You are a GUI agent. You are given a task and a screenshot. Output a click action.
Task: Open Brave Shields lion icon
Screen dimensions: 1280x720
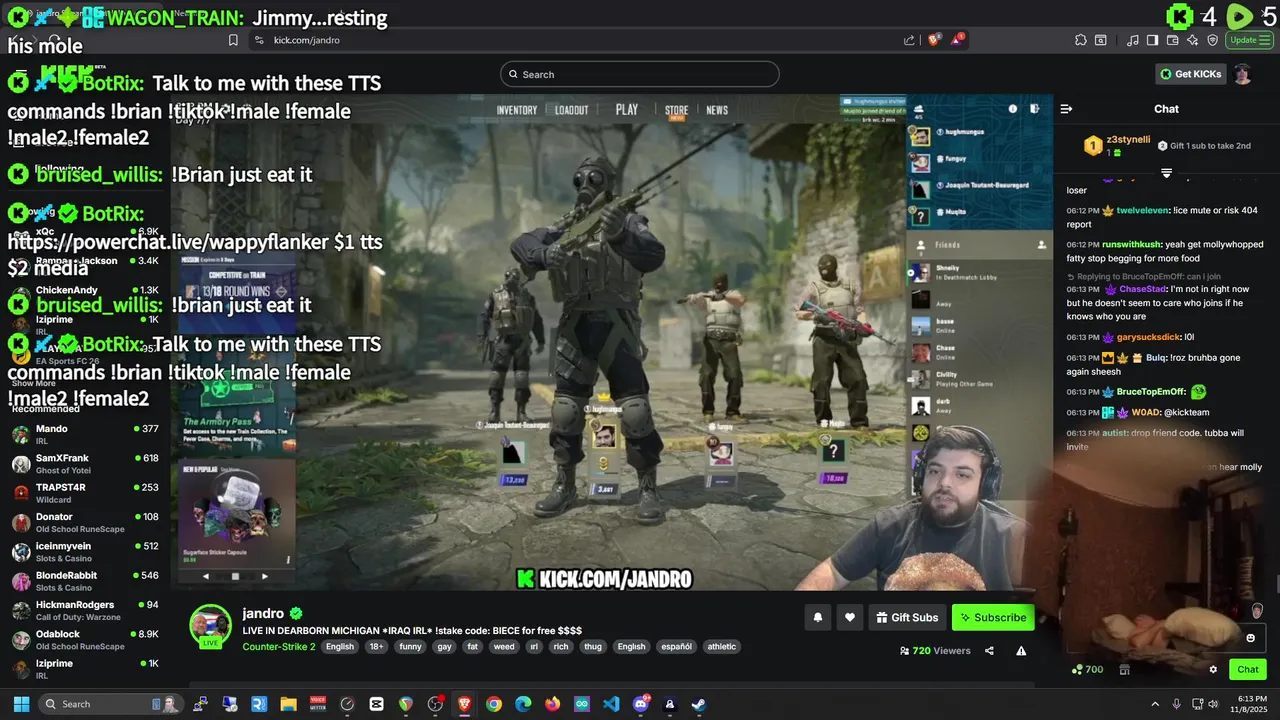pyautogui.click(x=934, y=40)
